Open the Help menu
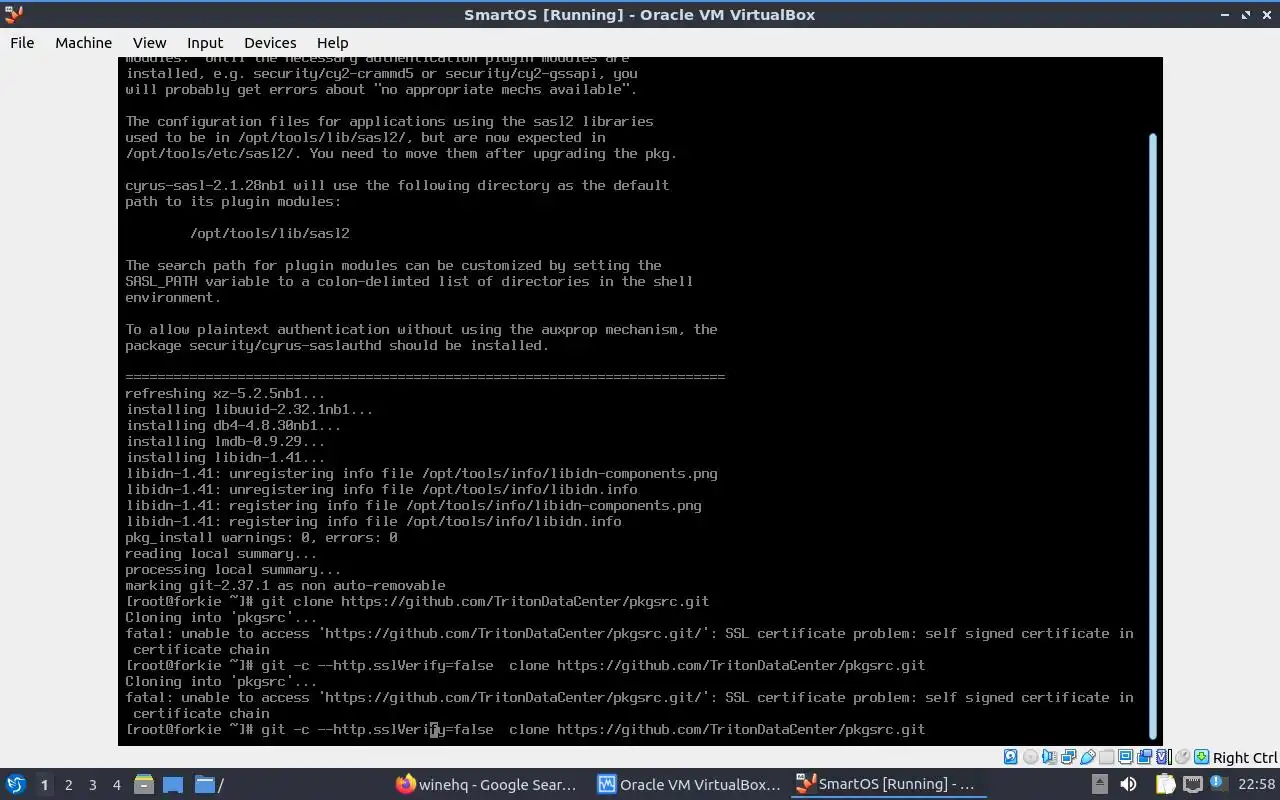The width and height of the screenshot is (1280, 800). click(332, 42)
